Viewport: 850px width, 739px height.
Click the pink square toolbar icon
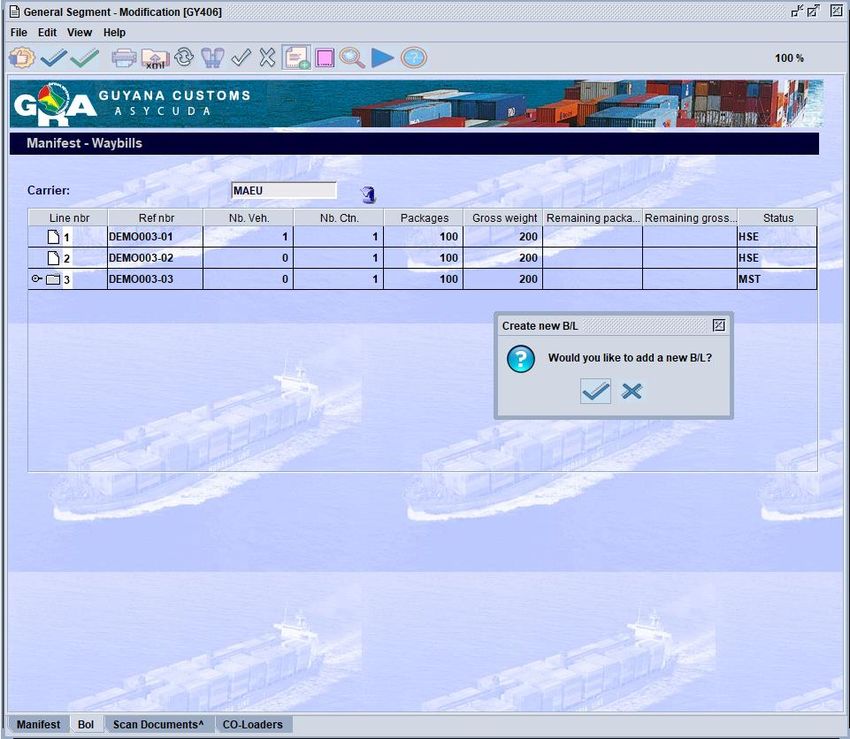pyautogui.click(x=324, y=58)
